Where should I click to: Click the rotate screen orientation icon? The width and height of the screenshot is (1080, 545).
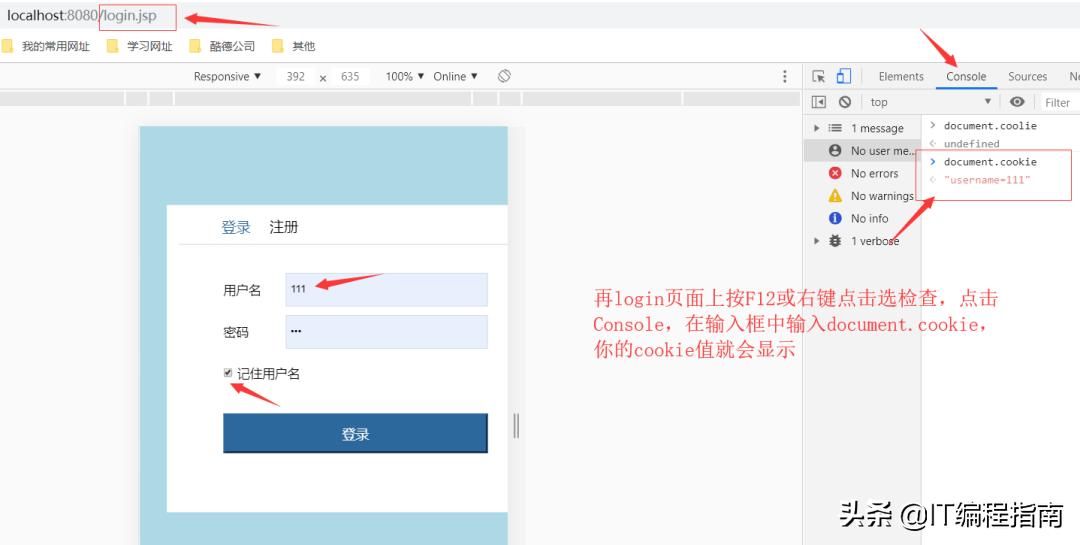504,76
